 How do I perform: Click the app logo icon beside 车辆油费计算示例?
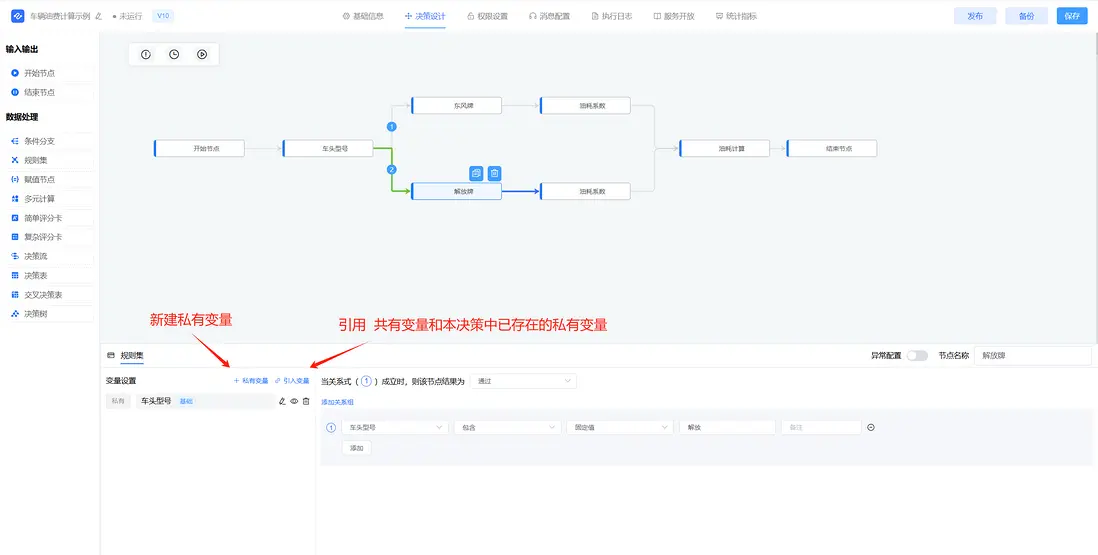tap(18, 16)
